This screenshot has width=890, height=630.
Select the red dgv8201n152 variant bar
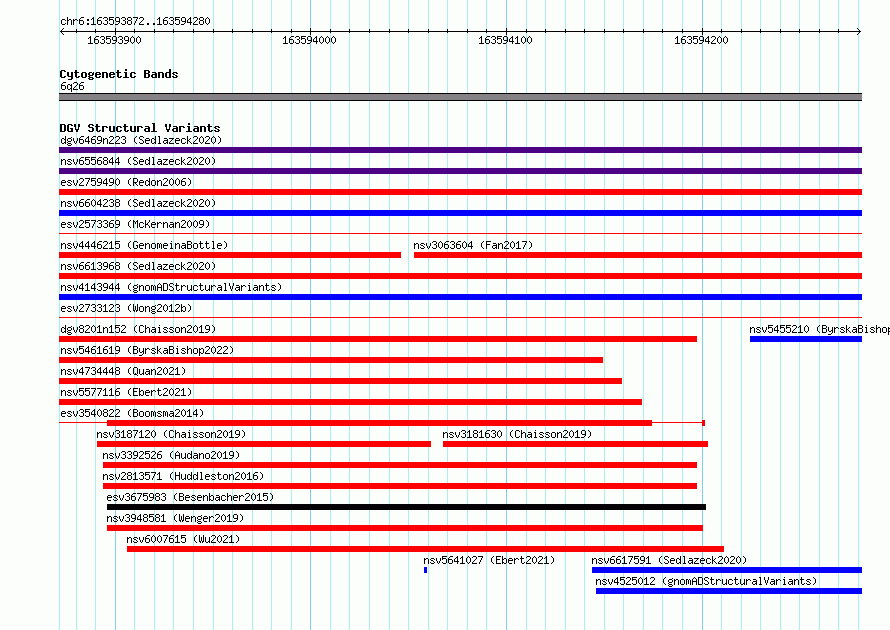(x=378, y=339)
